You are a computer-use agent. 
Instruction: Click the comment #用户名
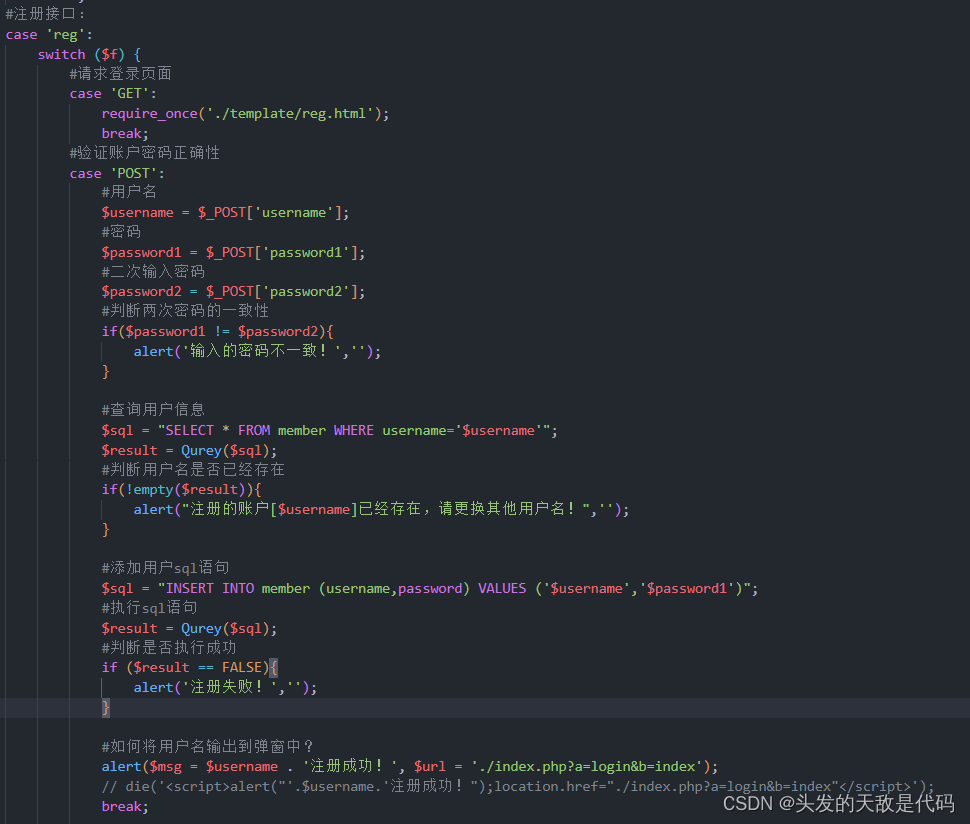[129, 192]
